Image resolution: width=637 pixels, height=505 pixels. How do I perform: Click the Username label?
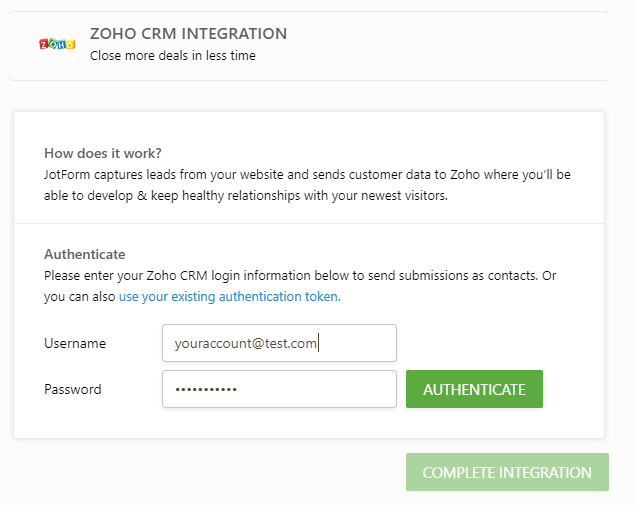(75, 343)
